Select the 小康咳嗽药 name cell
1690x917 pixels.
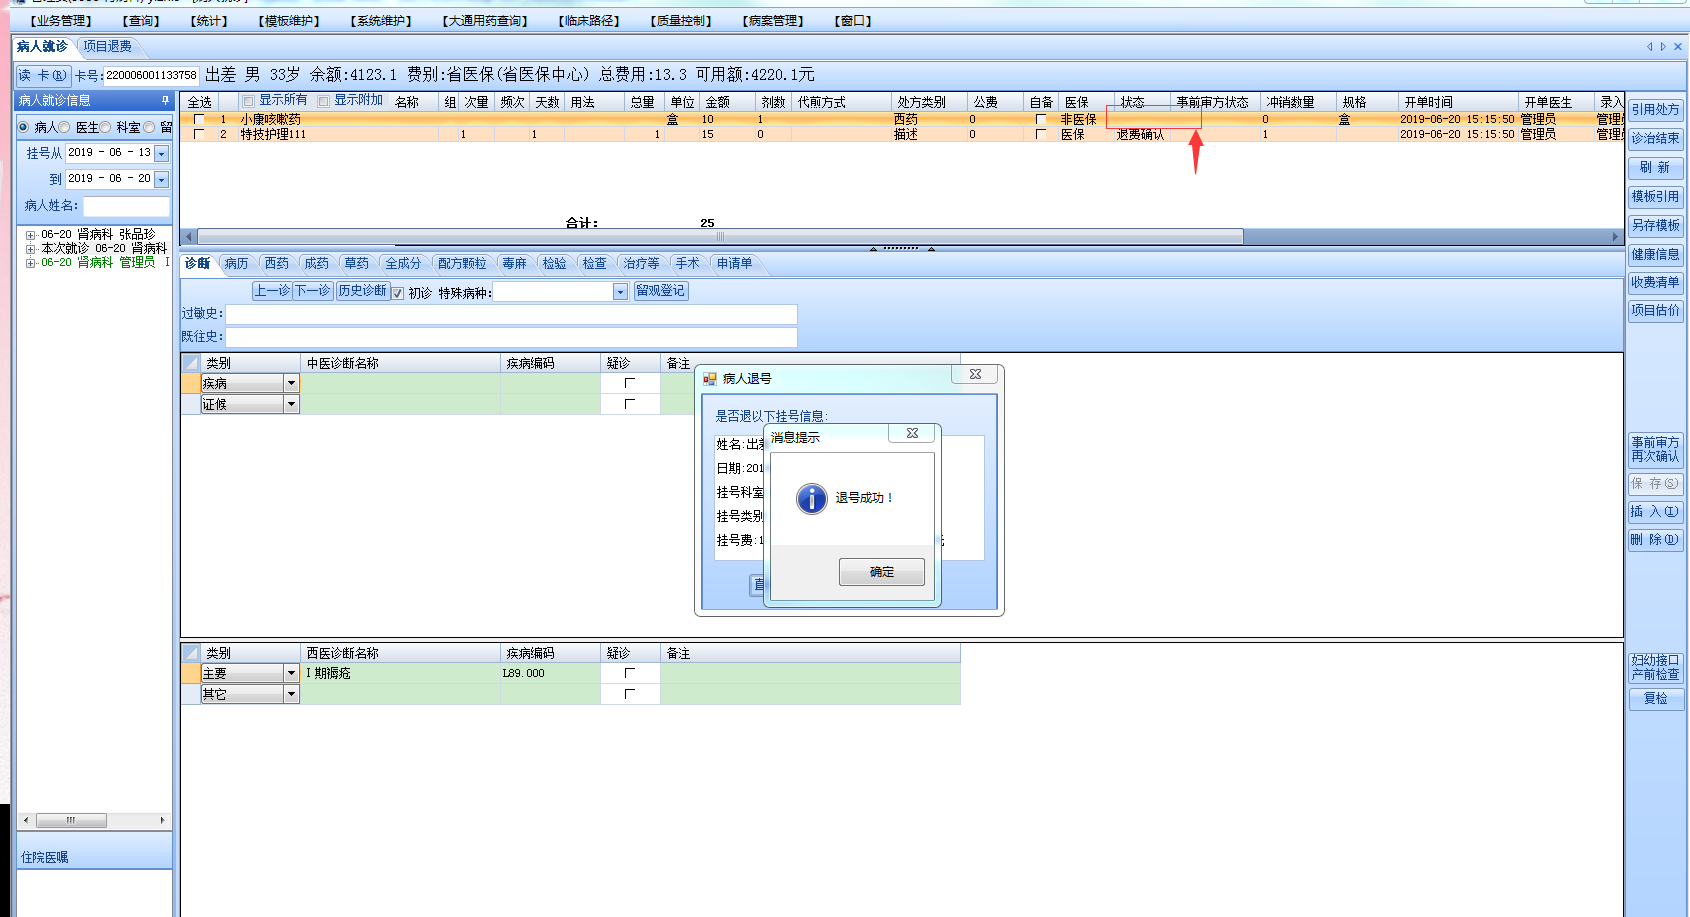click(x=339, y=119)
